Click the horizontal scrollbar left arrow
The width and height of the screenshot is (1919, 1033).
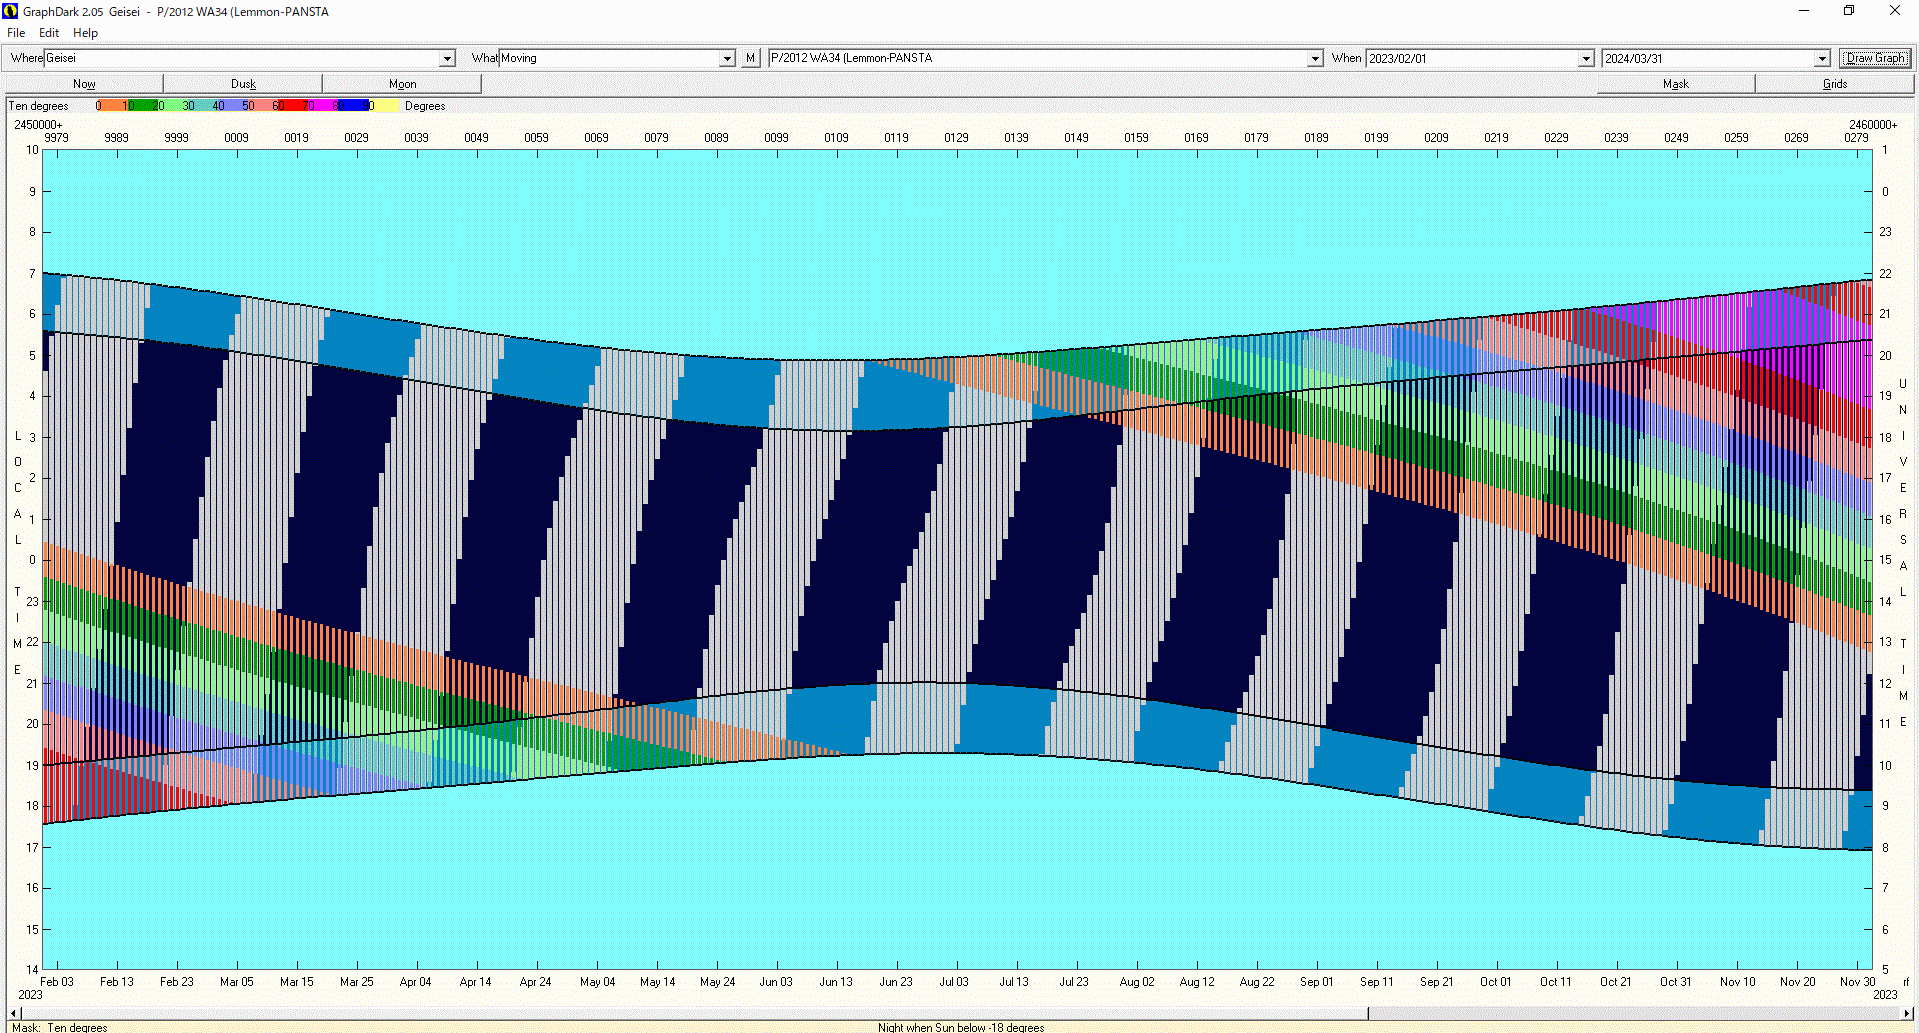coord(13,1013)
